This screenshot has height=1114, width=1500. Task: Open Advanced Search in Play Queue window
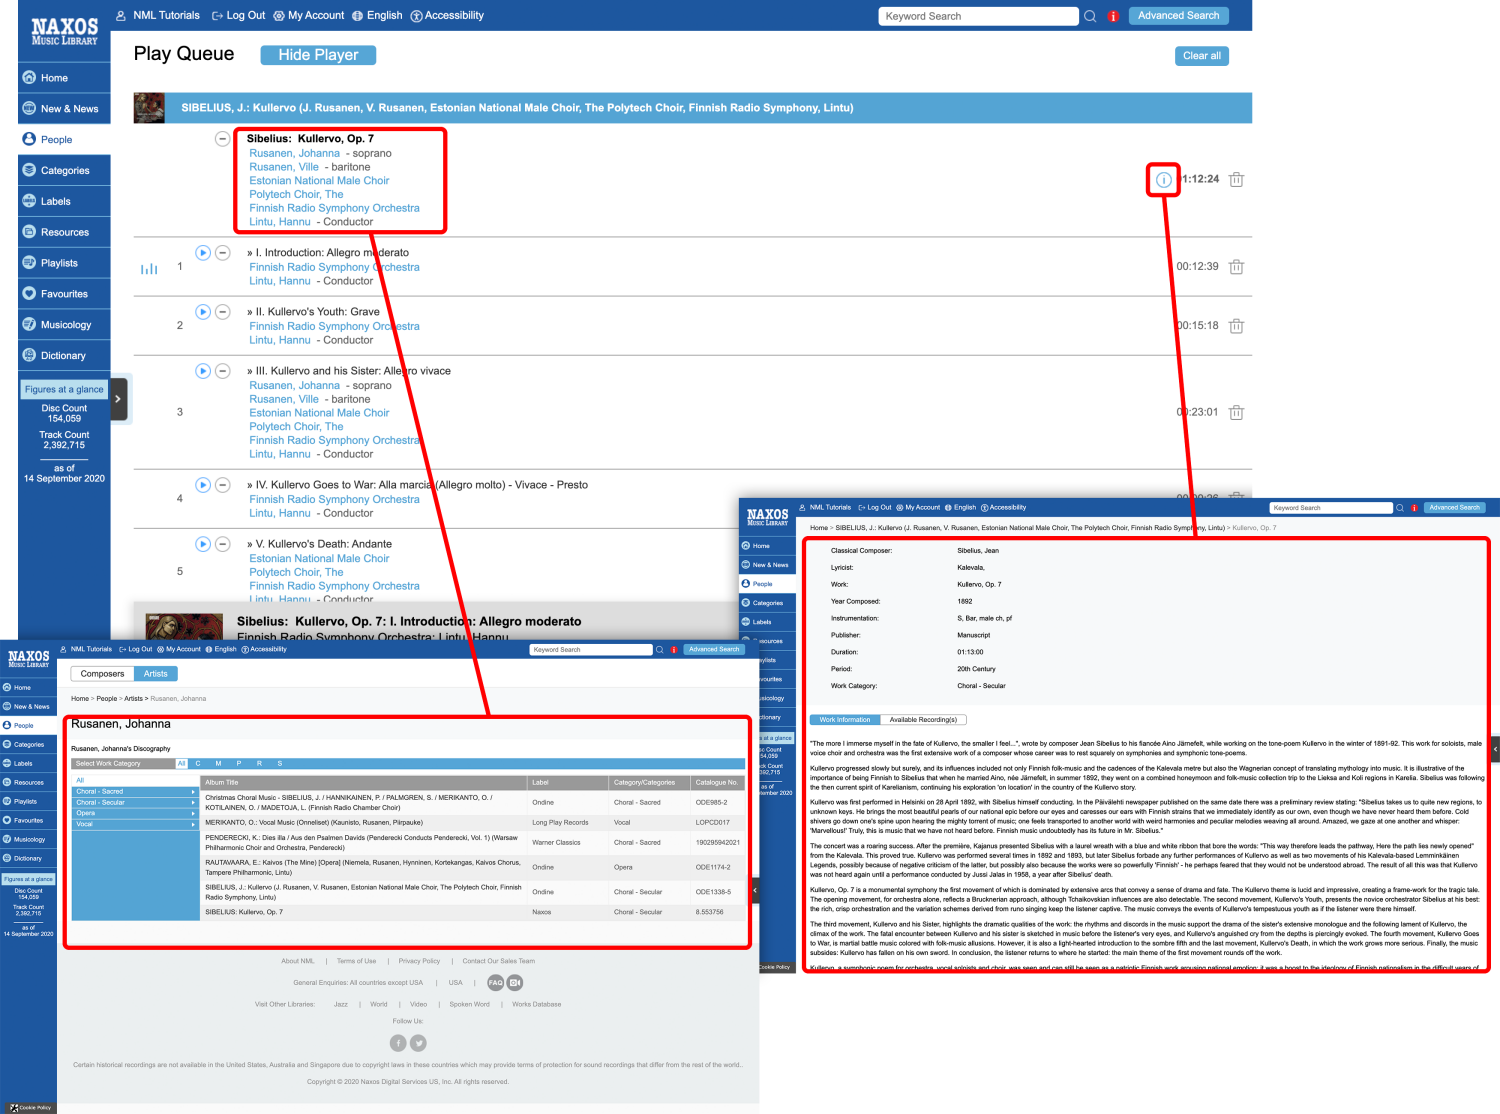click(x=1179, y=16)
